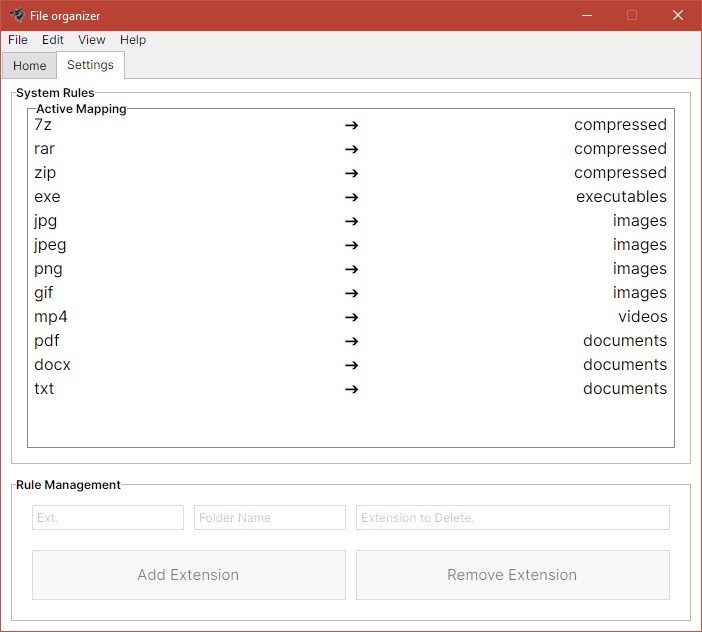702x632 pixels.
Task: Focus the Extension to Delete field
Action: 513,518
